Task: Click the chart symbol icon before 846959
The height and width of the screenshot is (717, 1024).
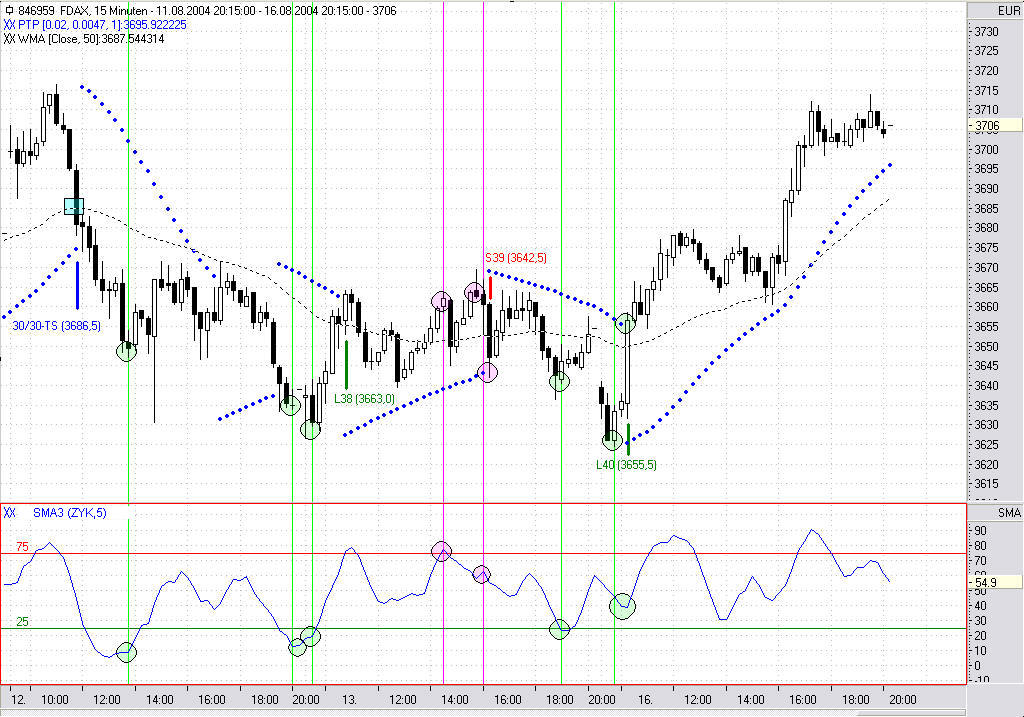Action: click(9, 10)
